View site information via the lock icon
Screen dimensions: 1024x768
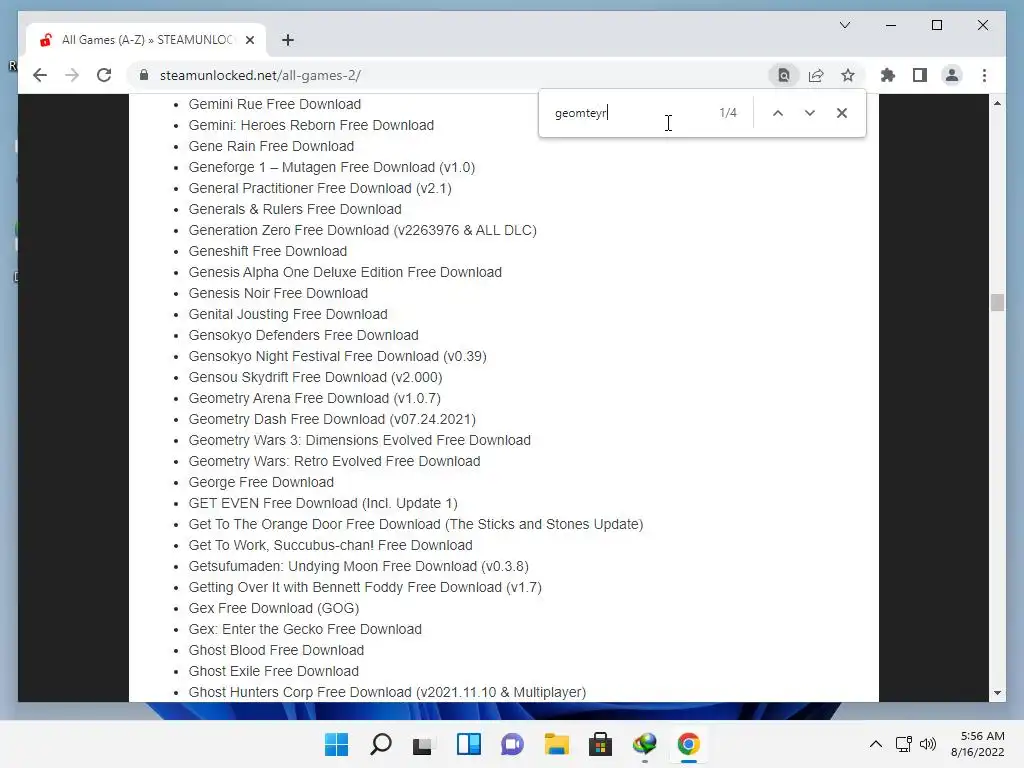coord(144,75)
